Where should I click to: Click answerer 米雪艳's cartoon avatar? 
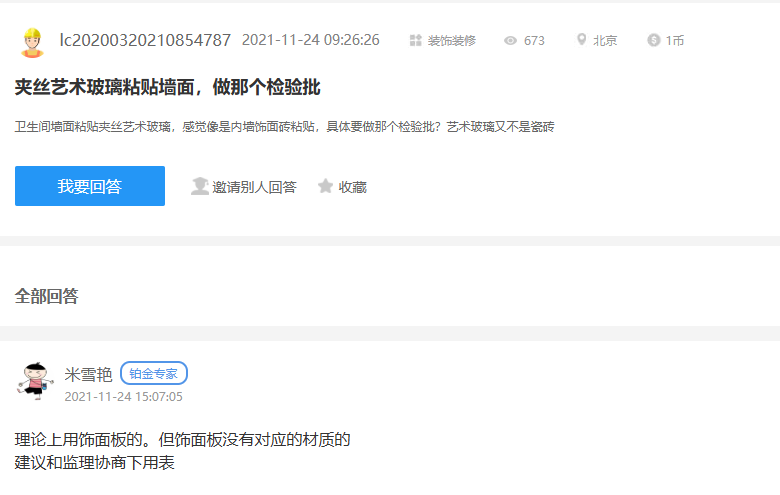35,381
